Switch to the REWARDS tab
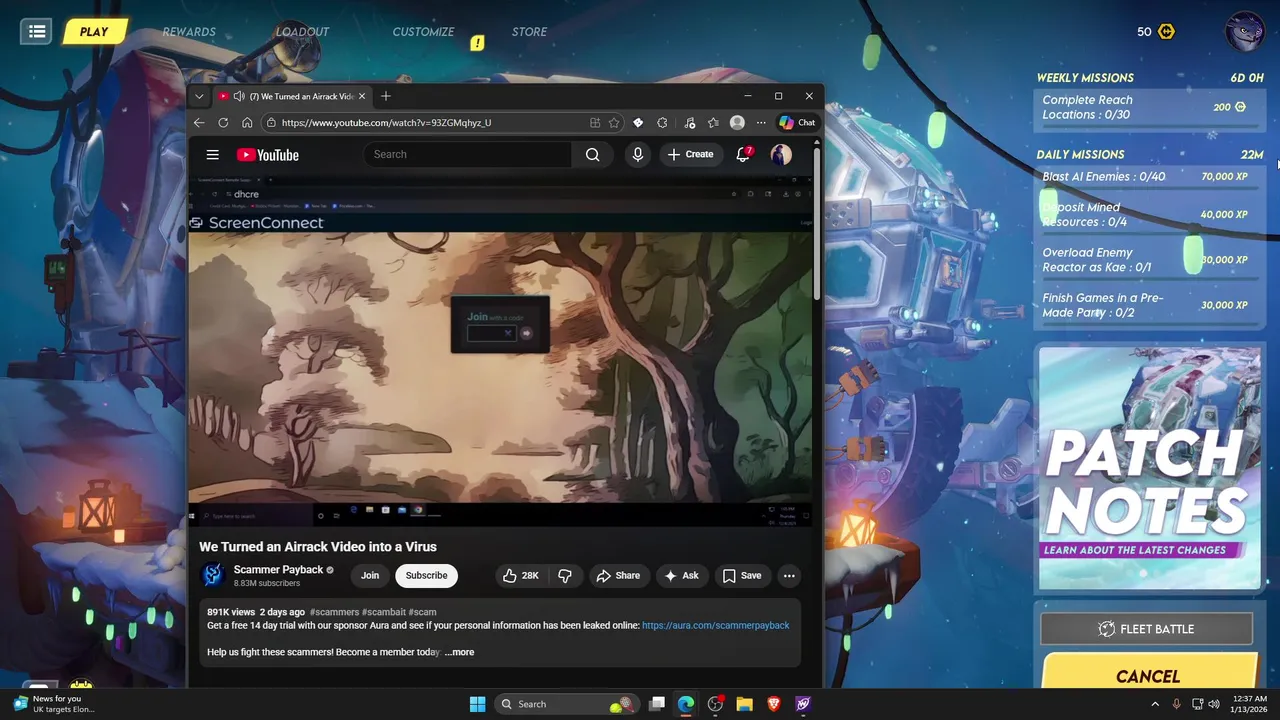 (189, 32)
